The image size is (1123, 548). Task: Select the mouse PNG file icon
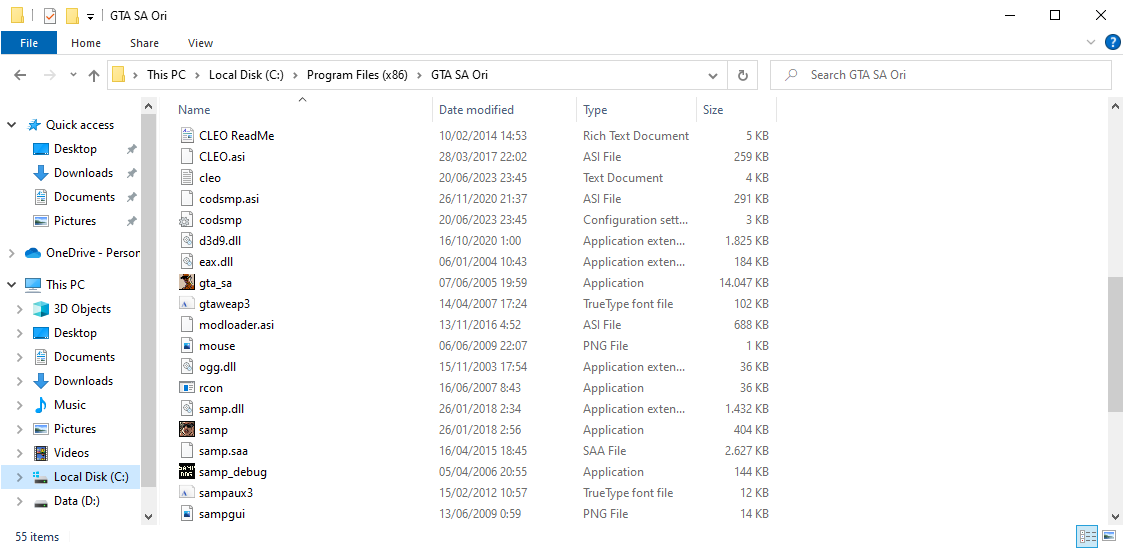coord(186,345)
